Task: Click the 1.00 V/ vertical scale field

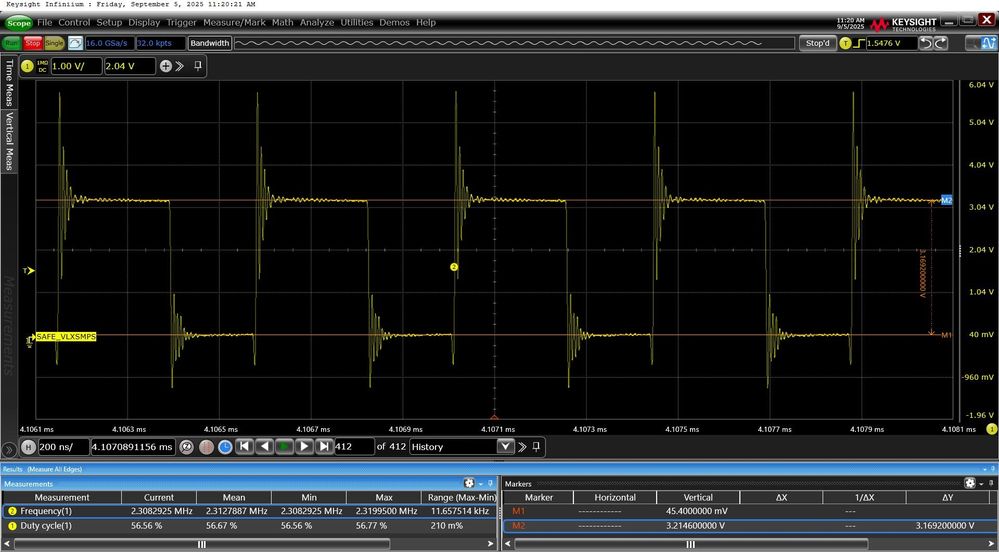Action: coord(76,66)
